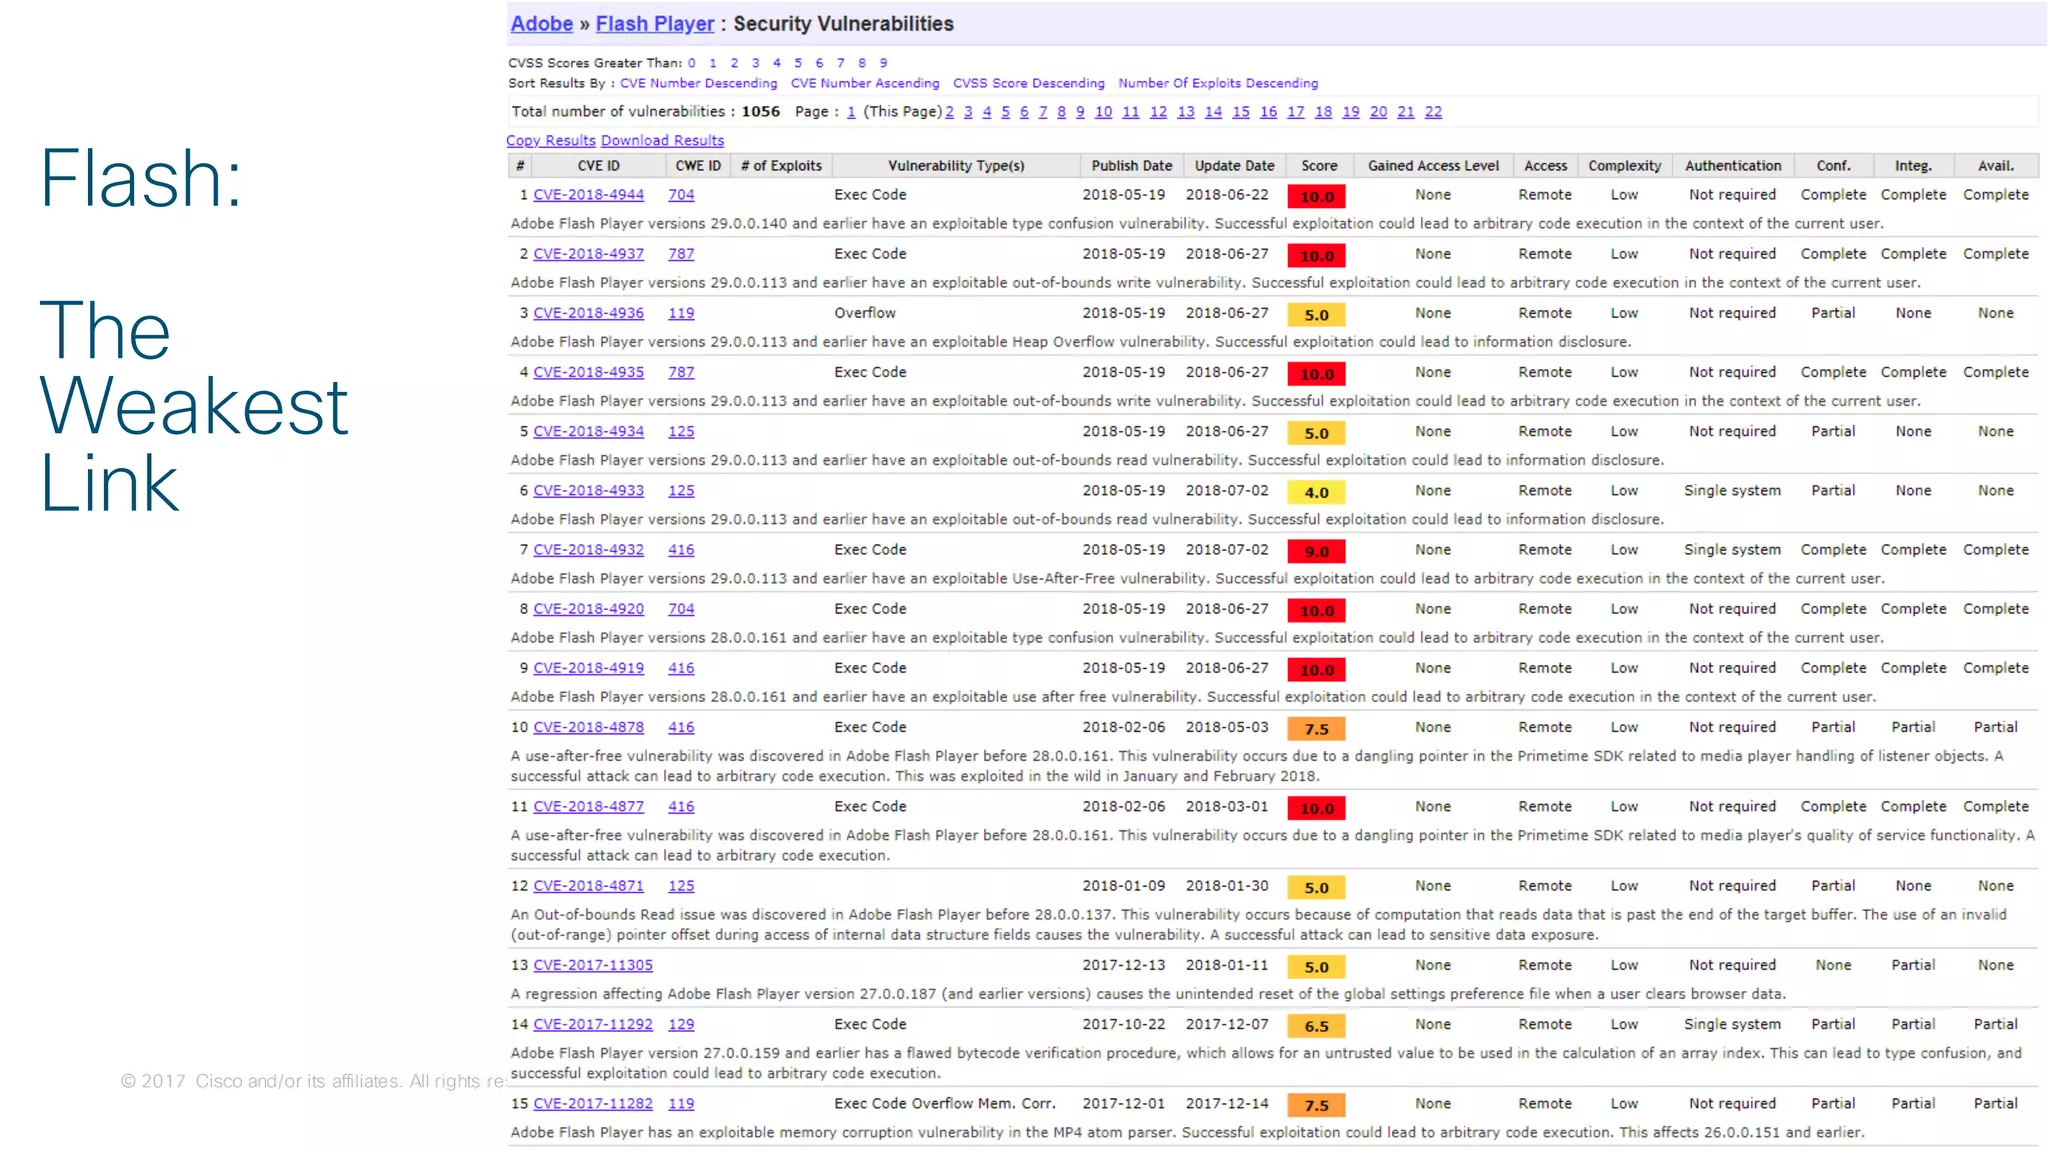Open CVE-2018-4878 details

pyautogui.click(x=588, y=727)
